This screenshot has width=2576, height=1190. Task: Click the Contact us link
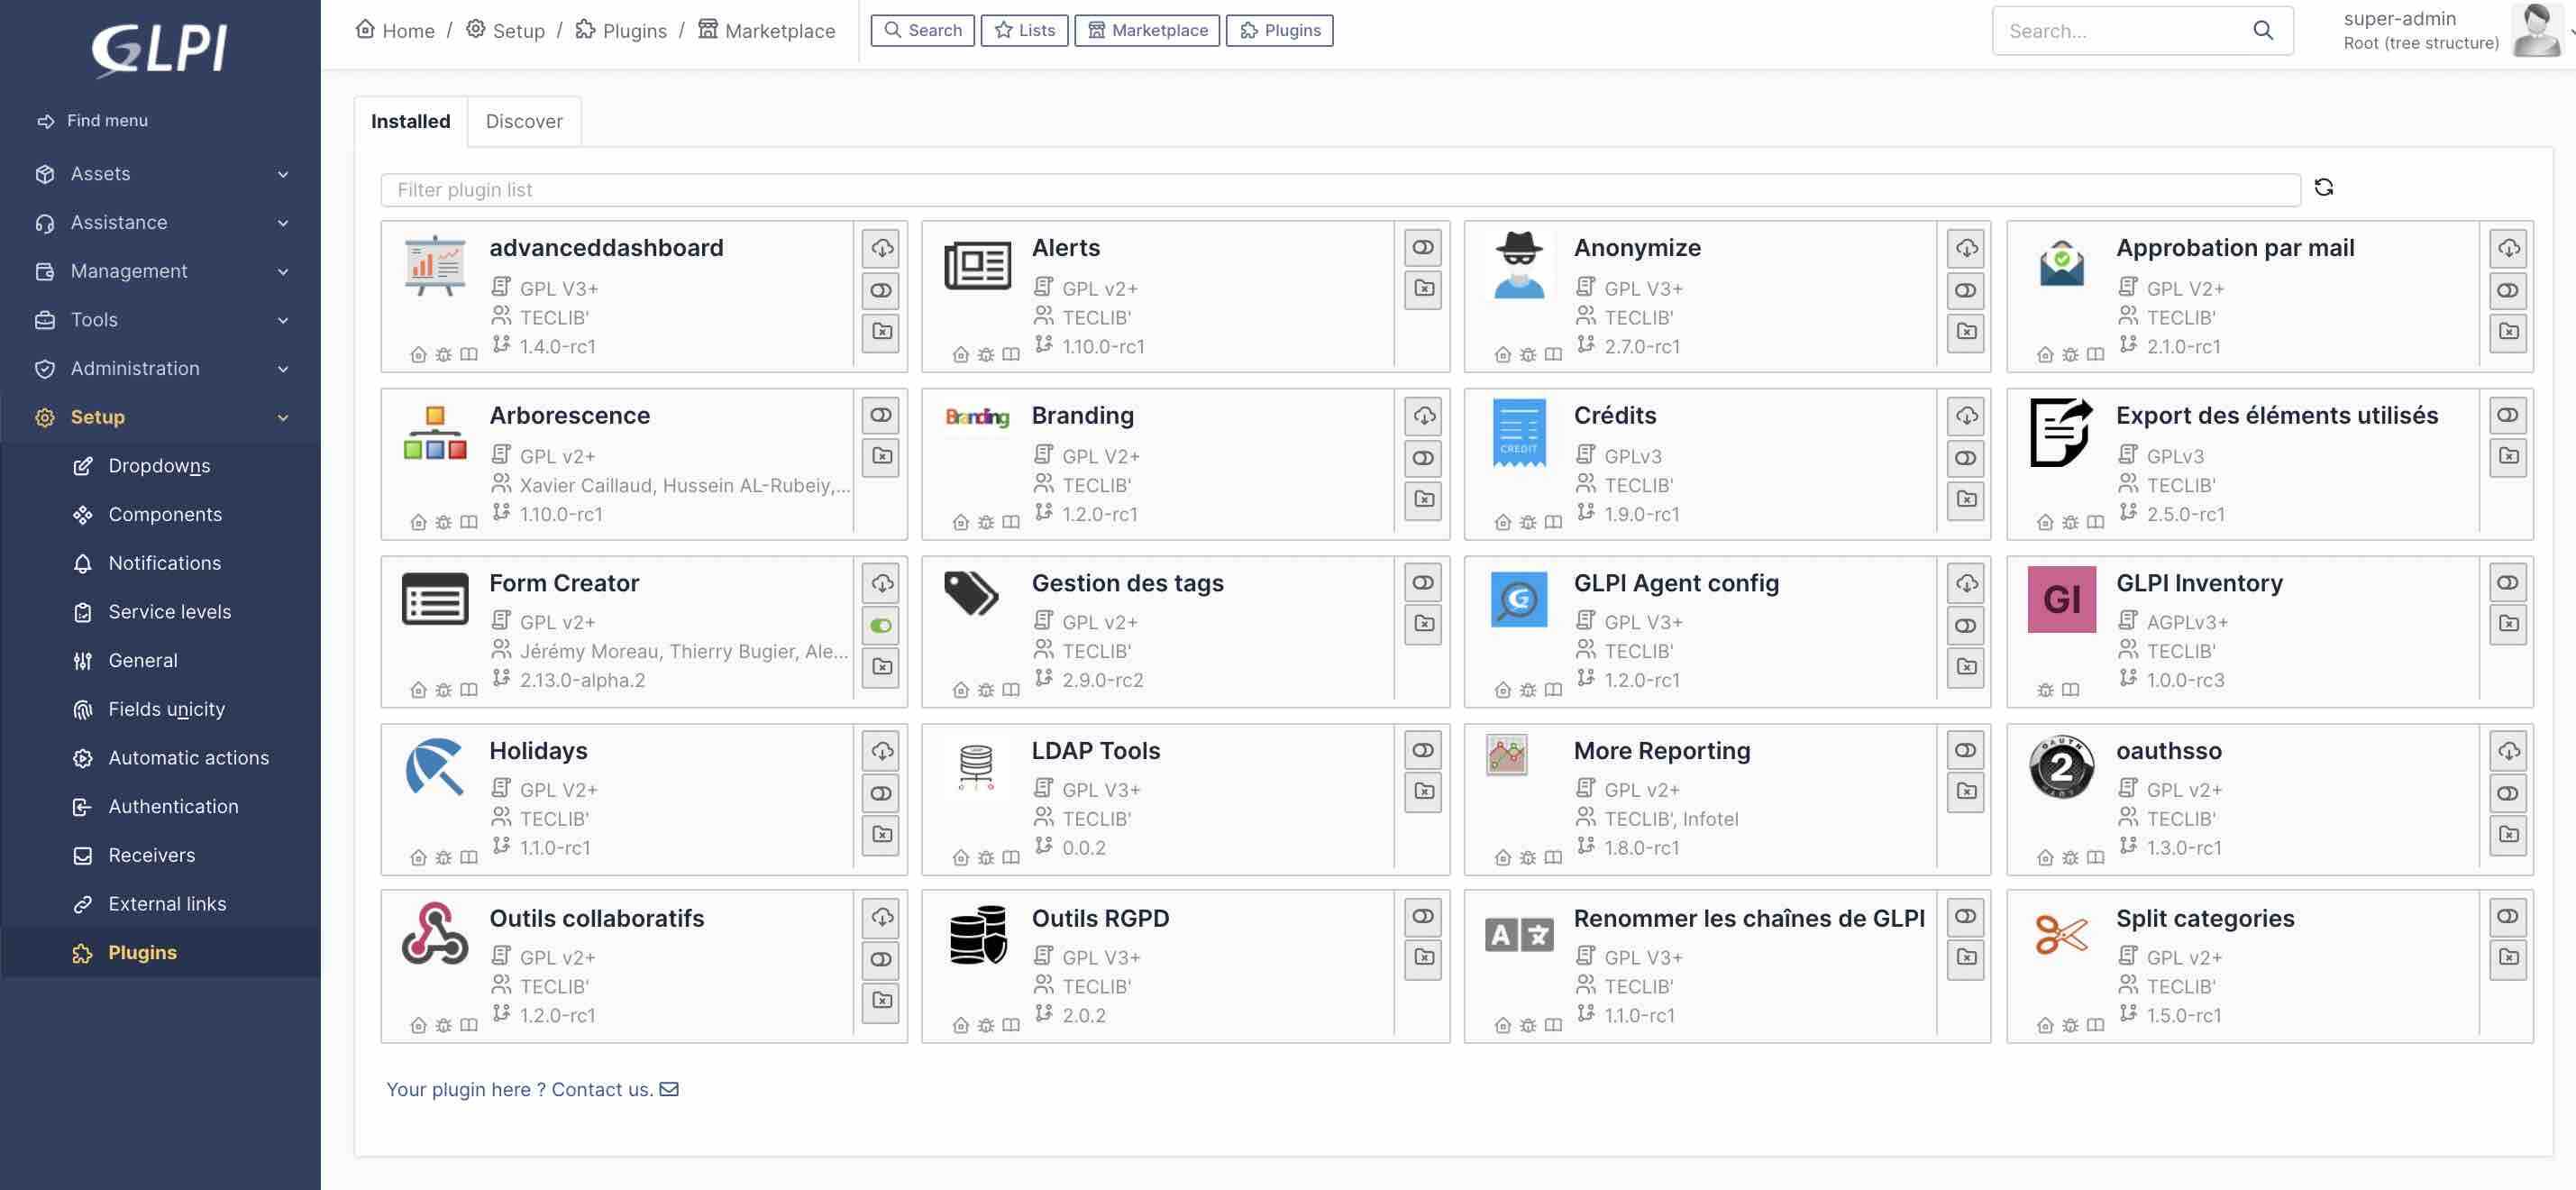pyautogui.click(x=601, y=1089)
